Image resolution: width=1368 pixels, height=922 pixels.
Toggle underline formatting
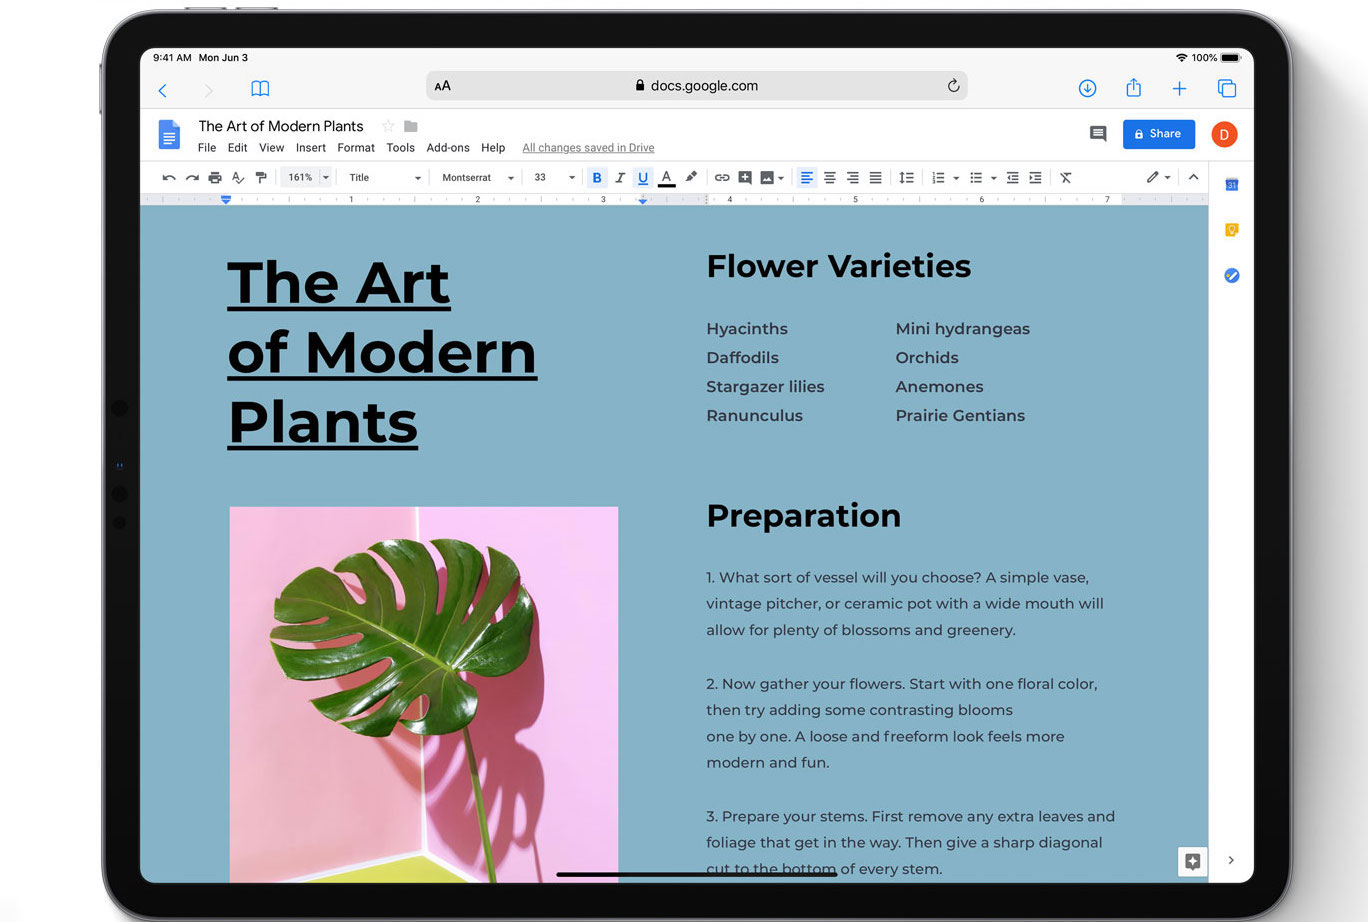[643, 177]
